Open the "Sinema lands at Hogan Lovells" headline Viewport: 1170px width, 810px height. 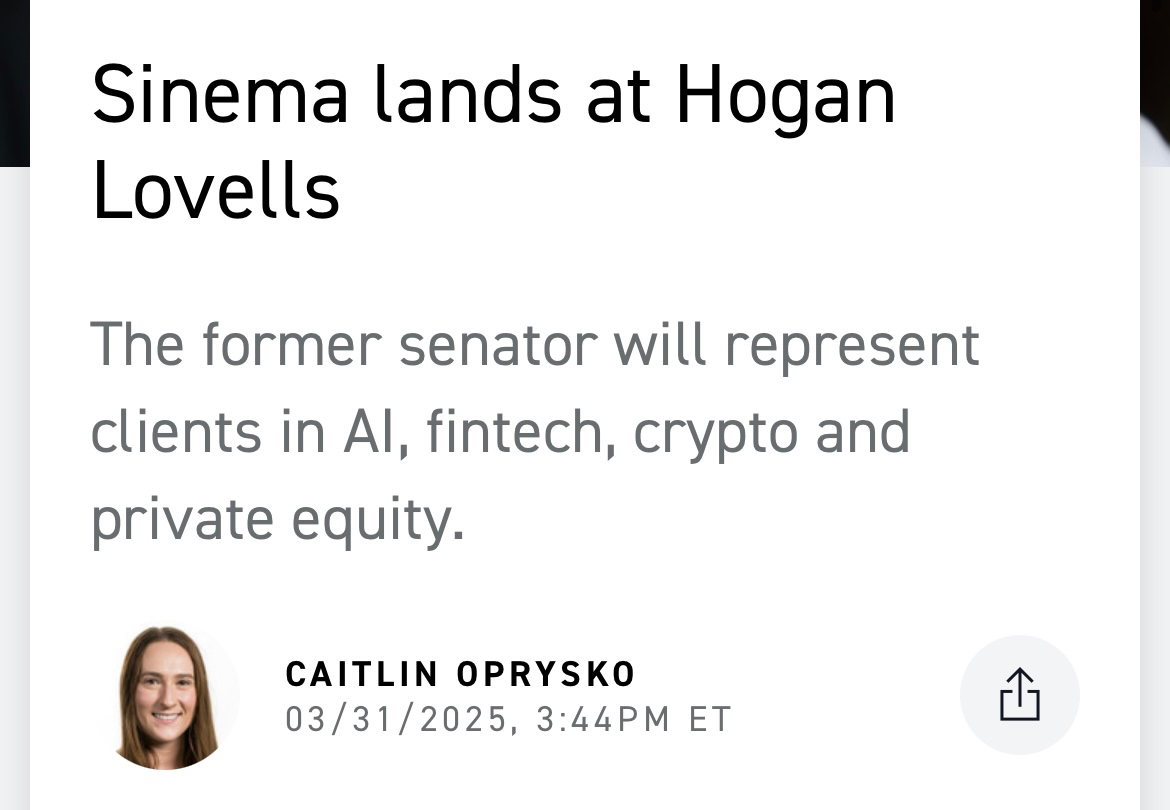[x=492, y=141]
